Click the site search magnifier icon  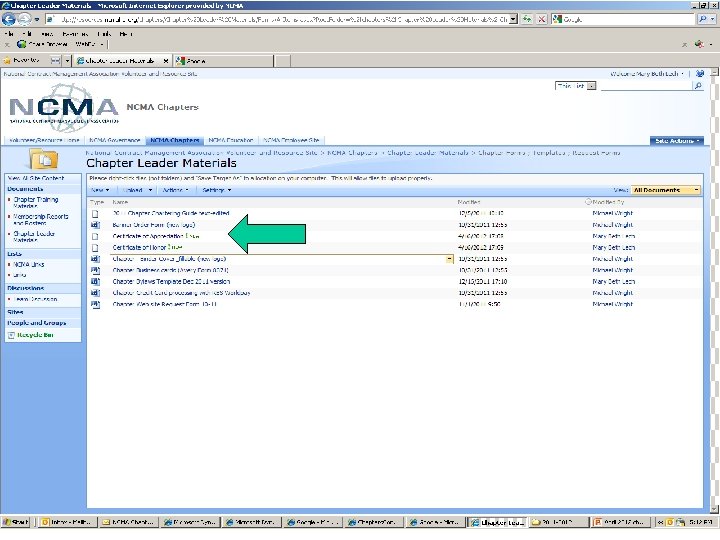pos(698,86)
